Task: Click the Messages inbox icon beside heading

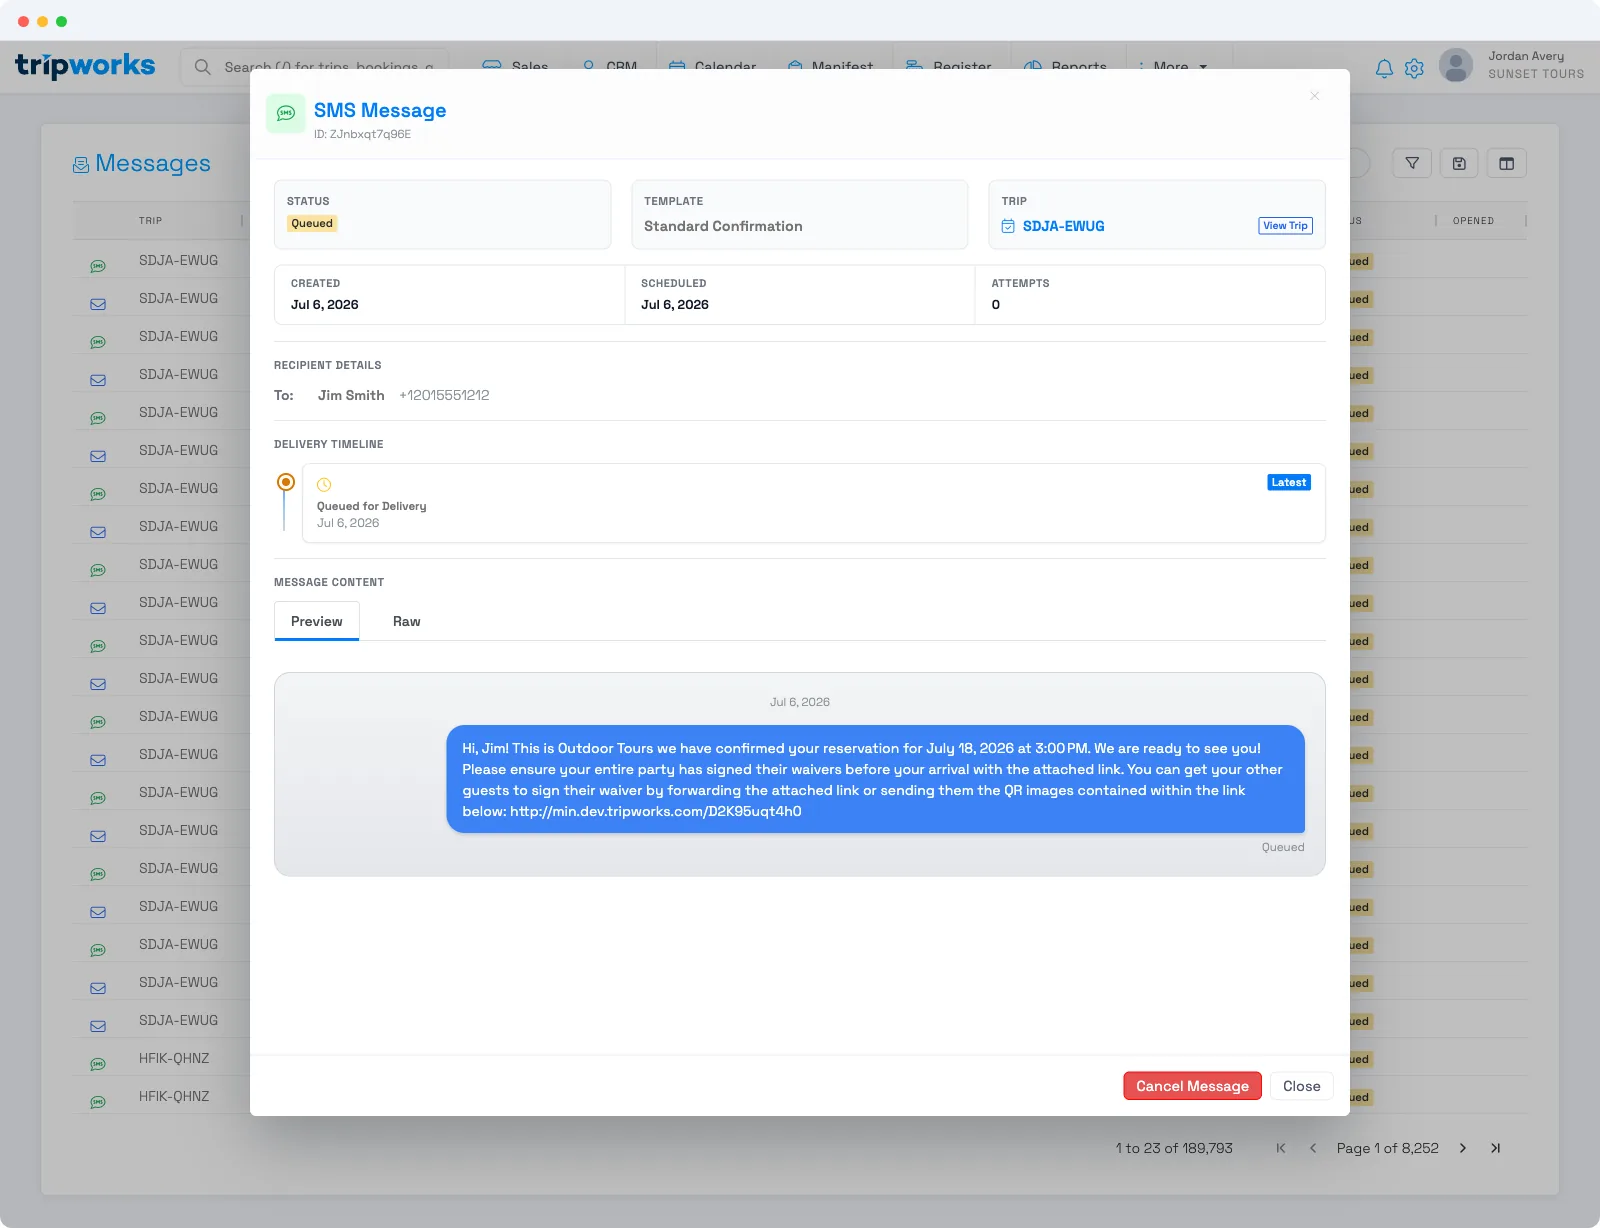Action: click(x=81, y=165)
